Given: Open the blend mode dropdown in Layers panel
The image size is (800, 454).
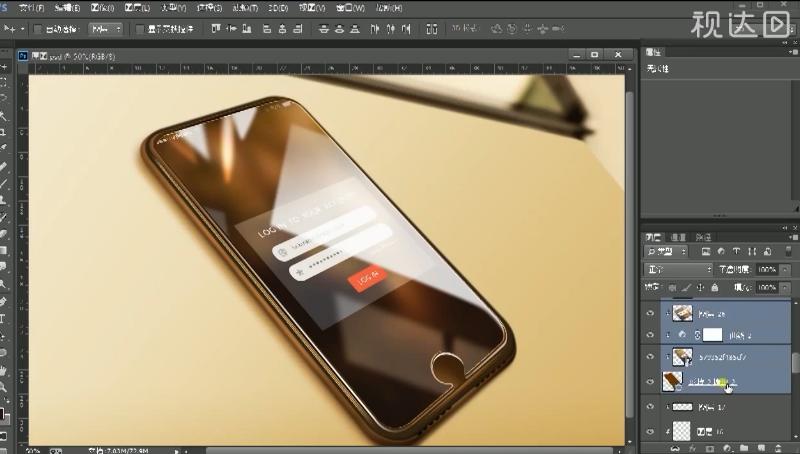Looking at the screenshot, I should 679,270.
